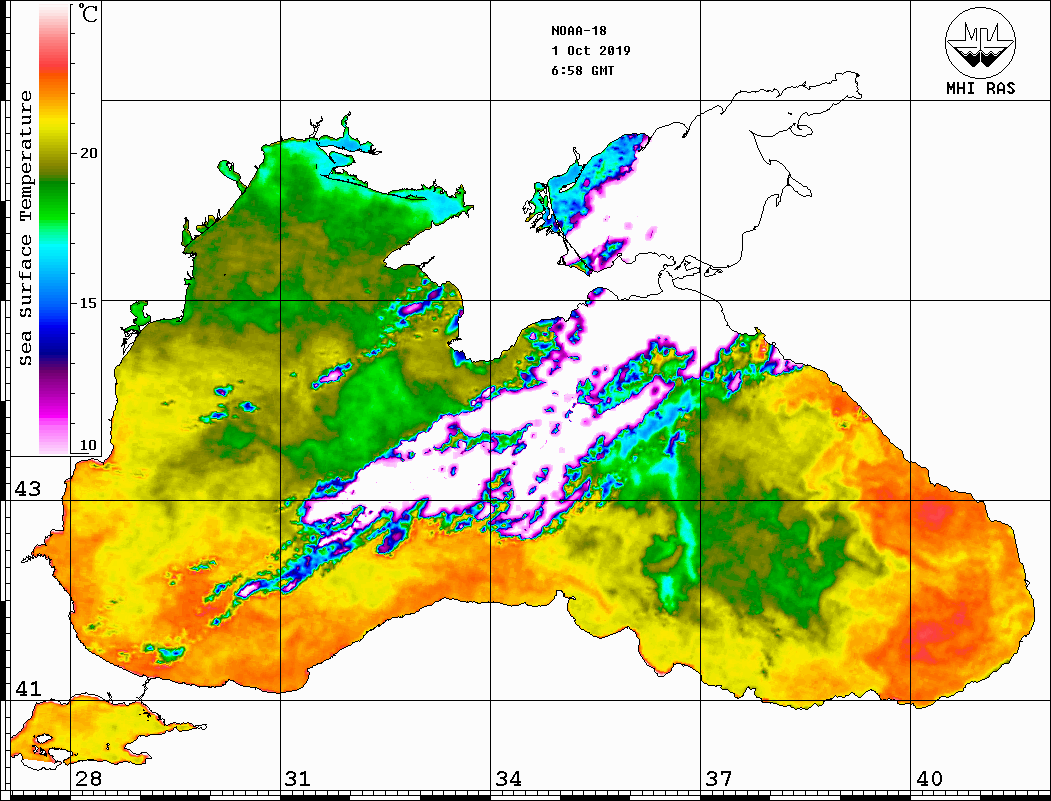
Task: Select the '6:58 GMT' time text
Action: tap(582, 70)
